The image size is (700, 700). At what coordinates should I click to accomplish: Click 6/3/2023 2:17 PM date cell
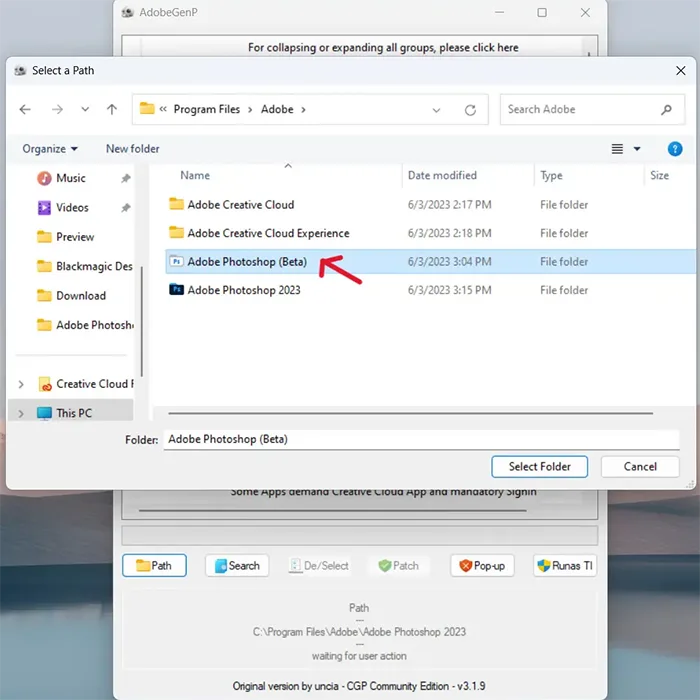[x=449, y=205]
